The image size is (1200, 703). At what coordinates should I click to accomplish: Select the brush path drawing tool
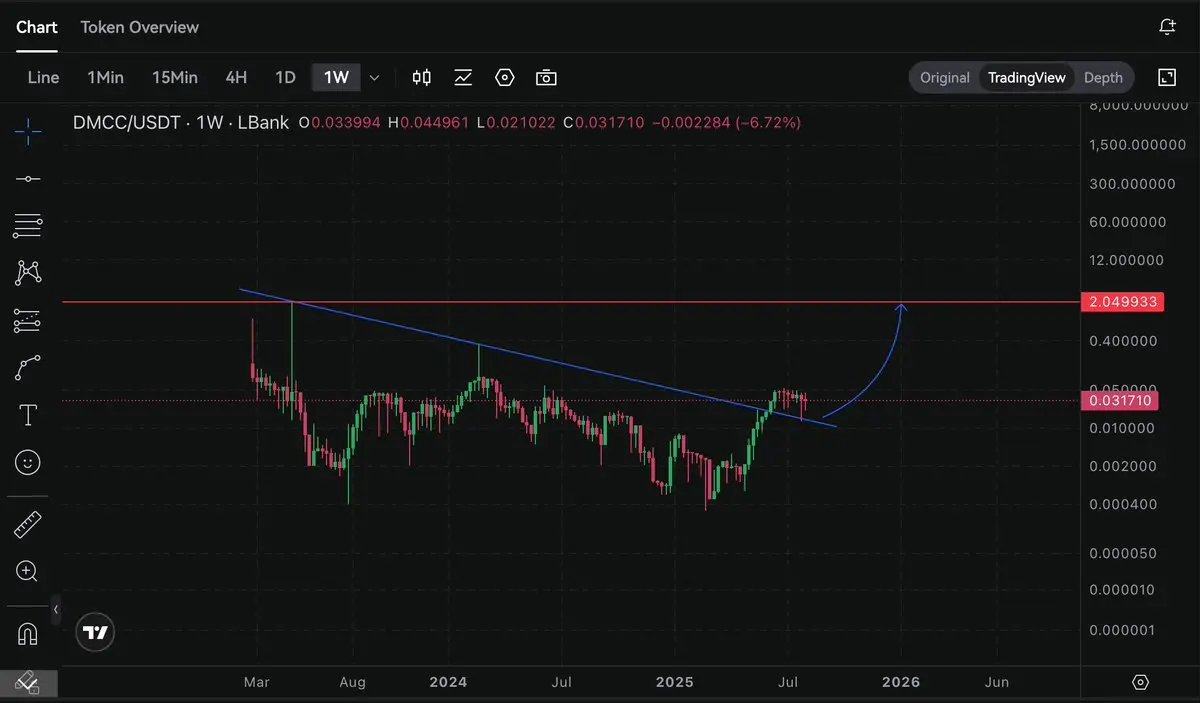[28, 368]
